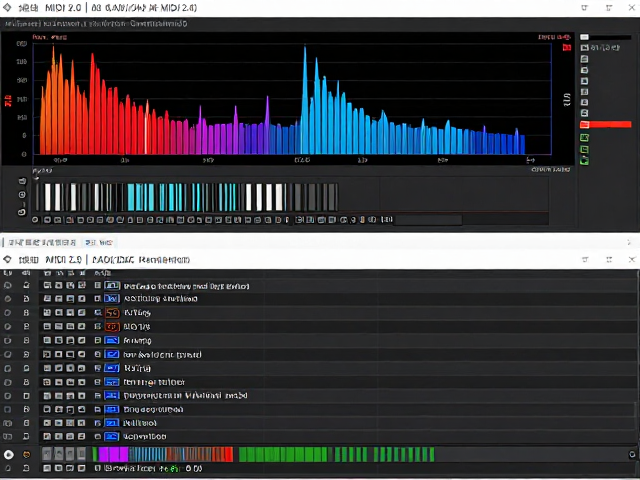Click the first square button on the first track row

(x=47, y=285)
